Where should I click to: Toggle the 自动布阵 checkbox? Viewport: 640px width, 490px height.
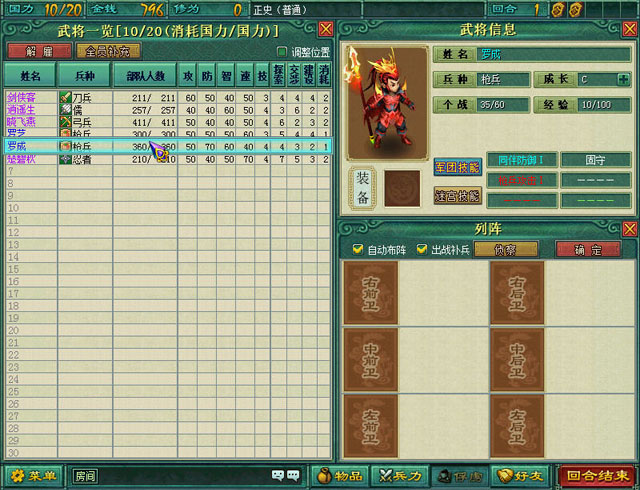(x=358, y=249)
